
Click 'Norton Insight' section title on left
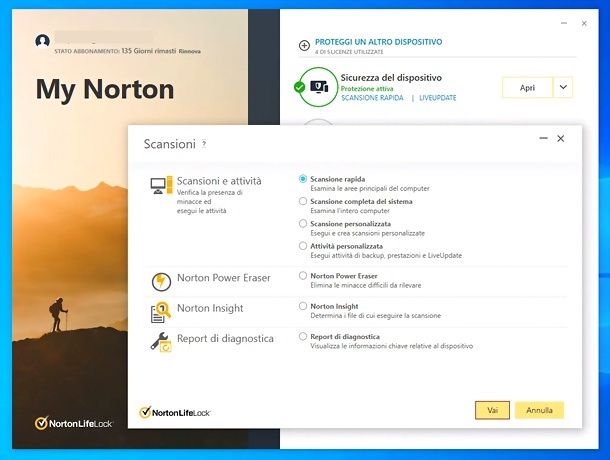(210, 308)
